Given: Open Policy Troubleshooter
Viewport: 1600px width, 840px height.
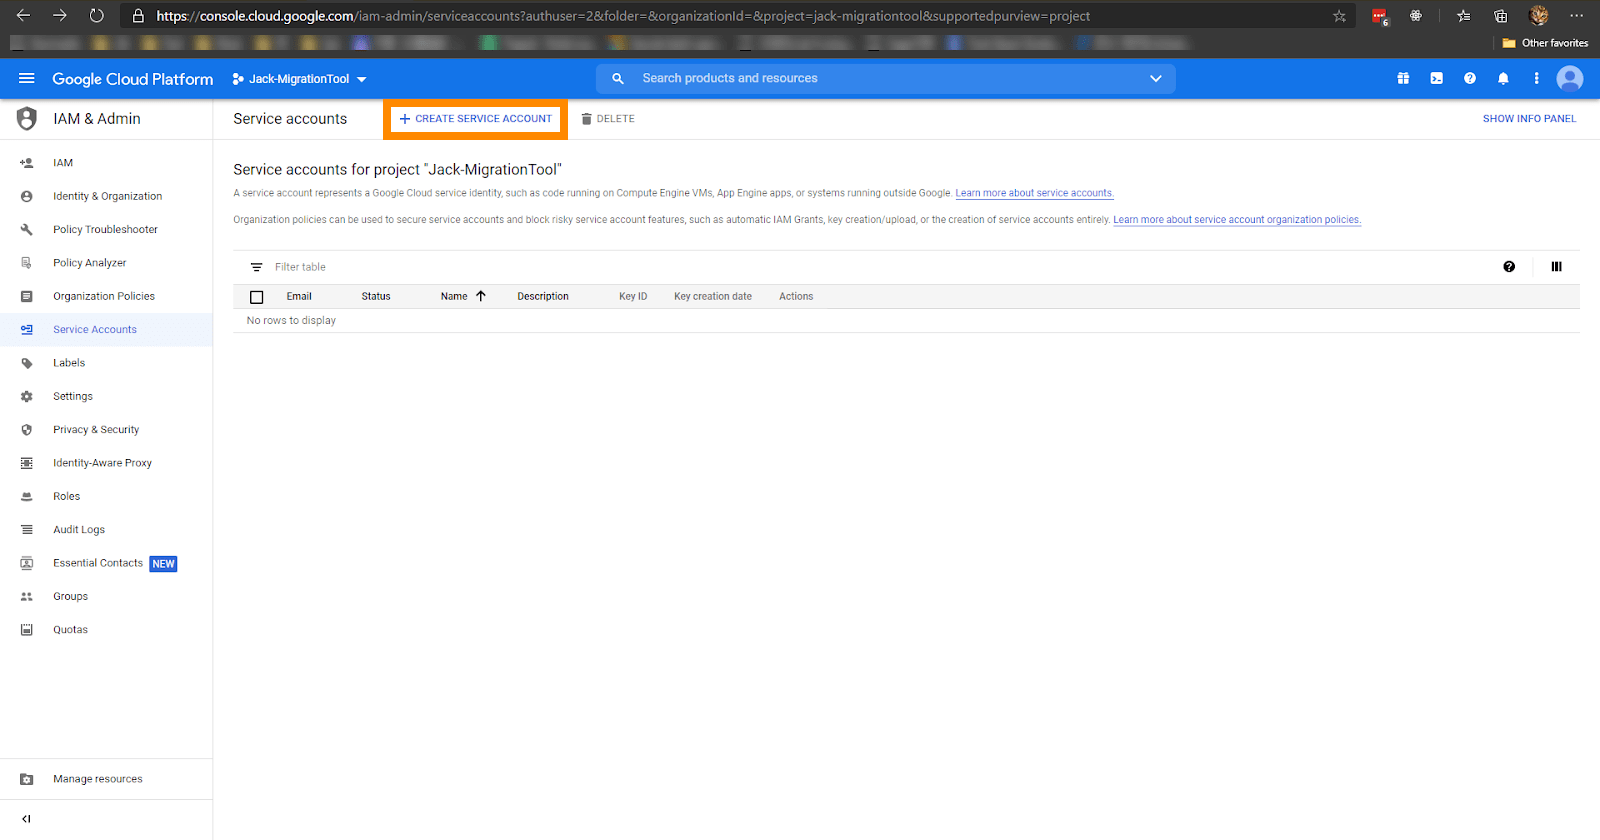Looking at the screenshot, I should point(105,229).
